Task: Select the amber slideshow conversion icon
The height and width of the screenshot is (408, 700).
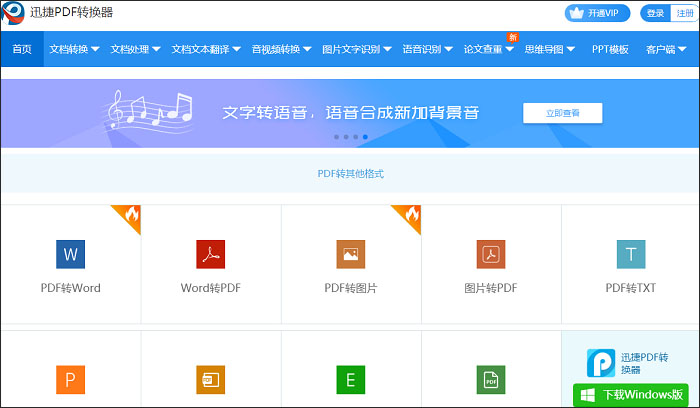Action: (211, 379)
